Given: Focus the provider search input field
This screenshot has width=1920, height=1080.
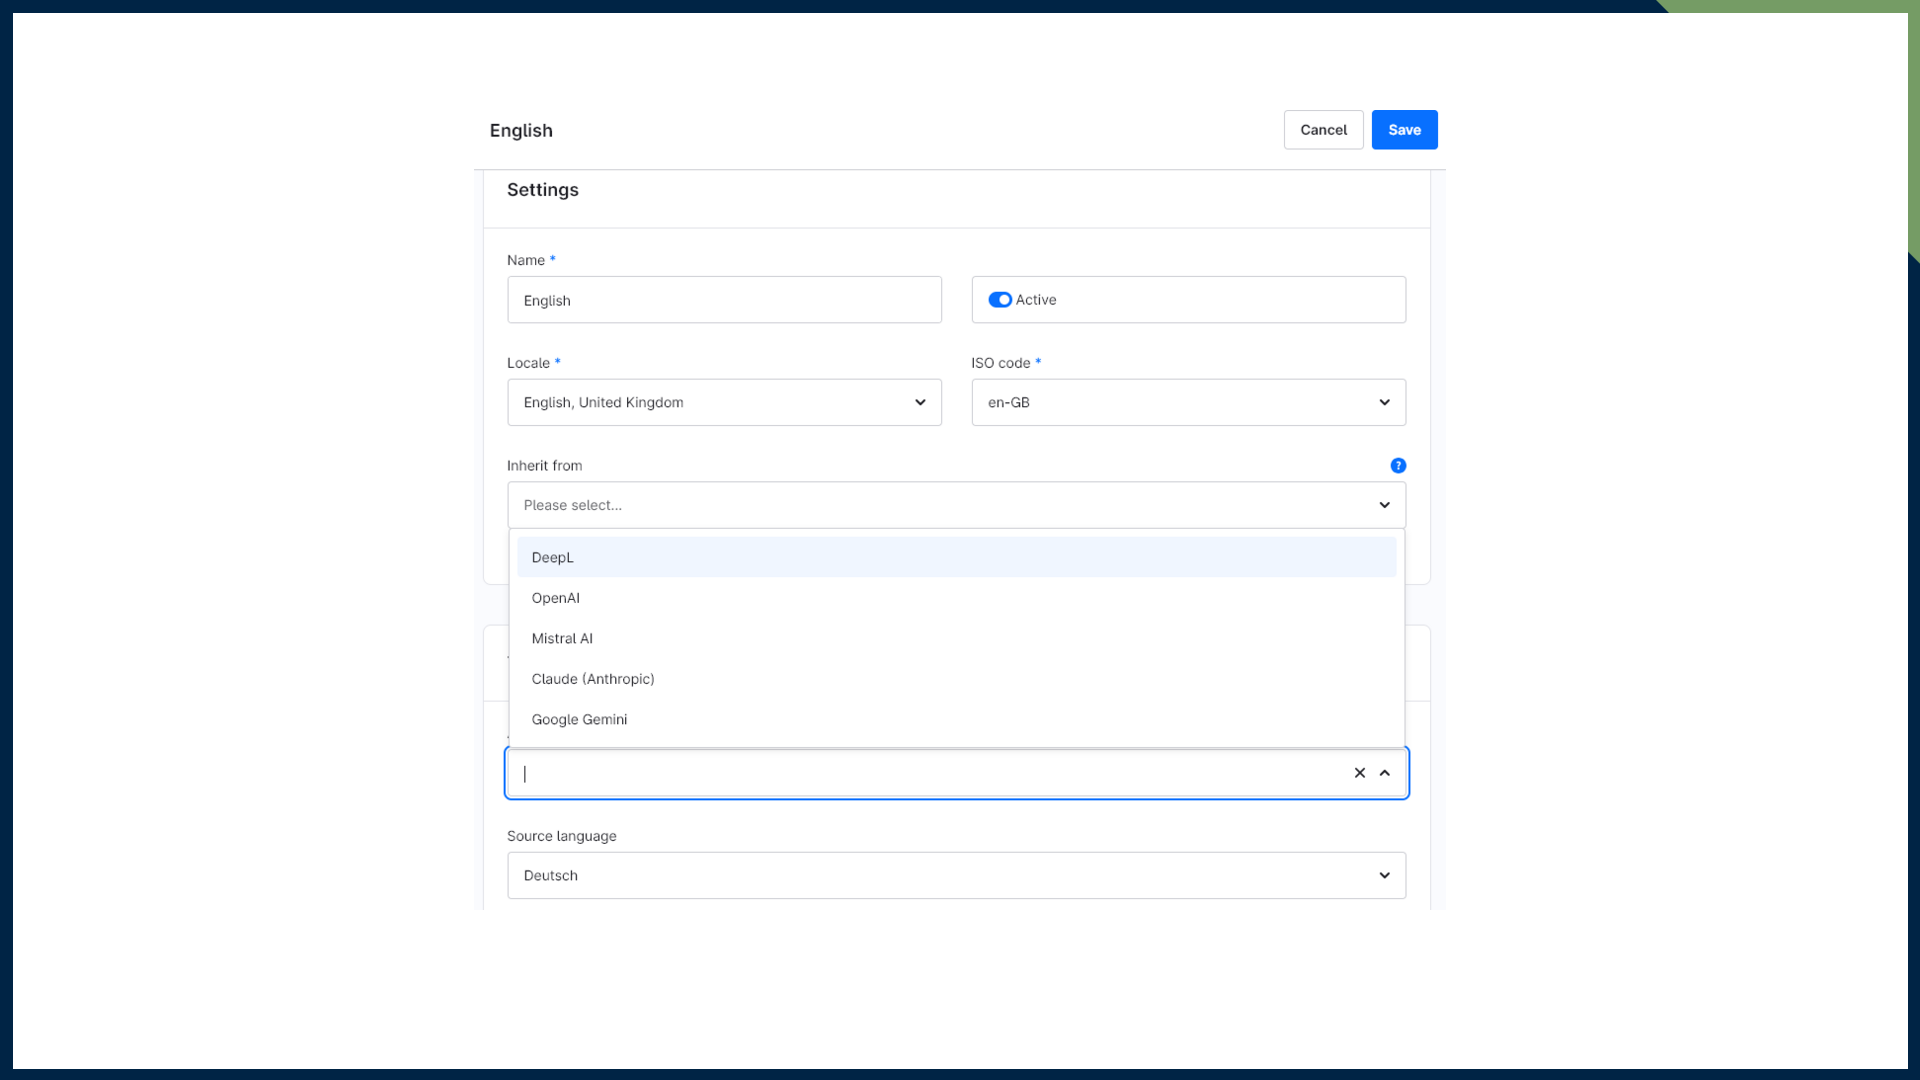Looking at the screenshot, I should [930, 773].
